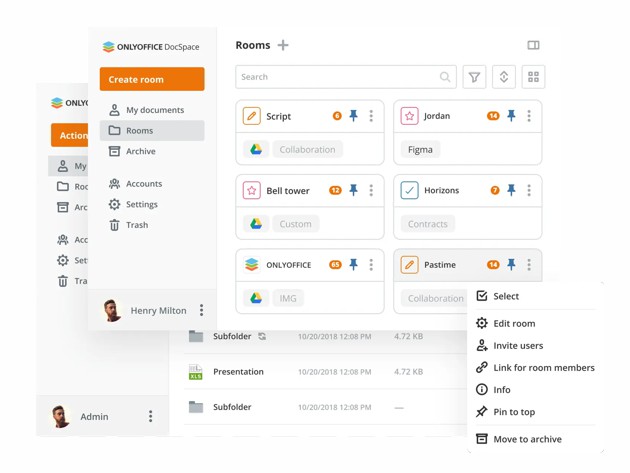Click the search magnifier icon
The image size is (630, 473).
[445, 77]
